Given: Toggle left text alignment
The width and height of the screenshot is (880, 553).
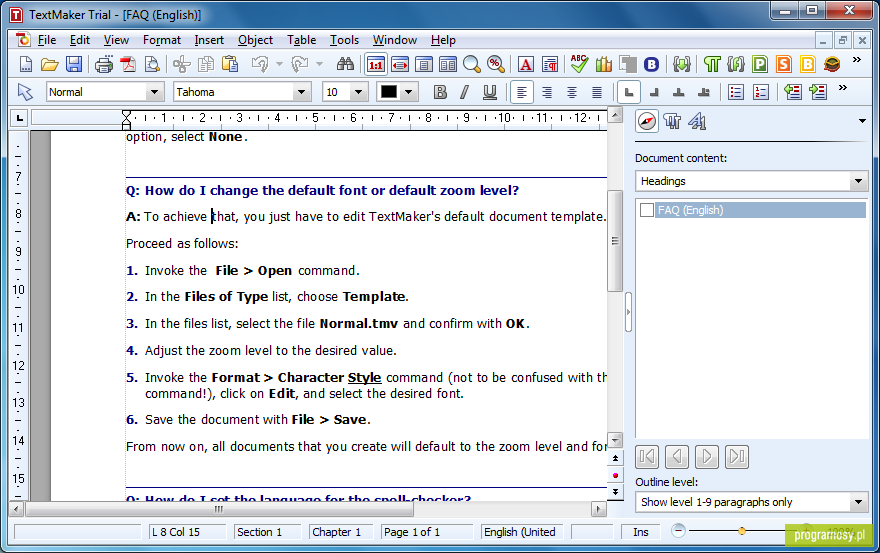Looking at the screenshot, I should [521, 92].
